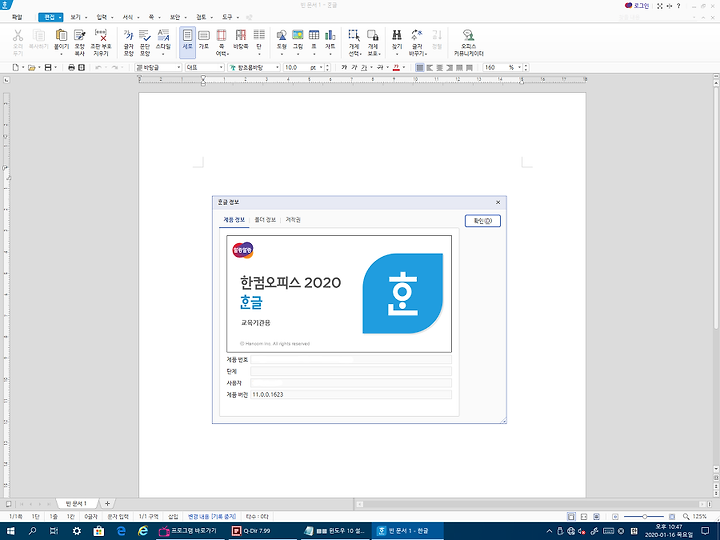
Task: Insert a Table (표) from the ribbon
Action: (314, 36)
